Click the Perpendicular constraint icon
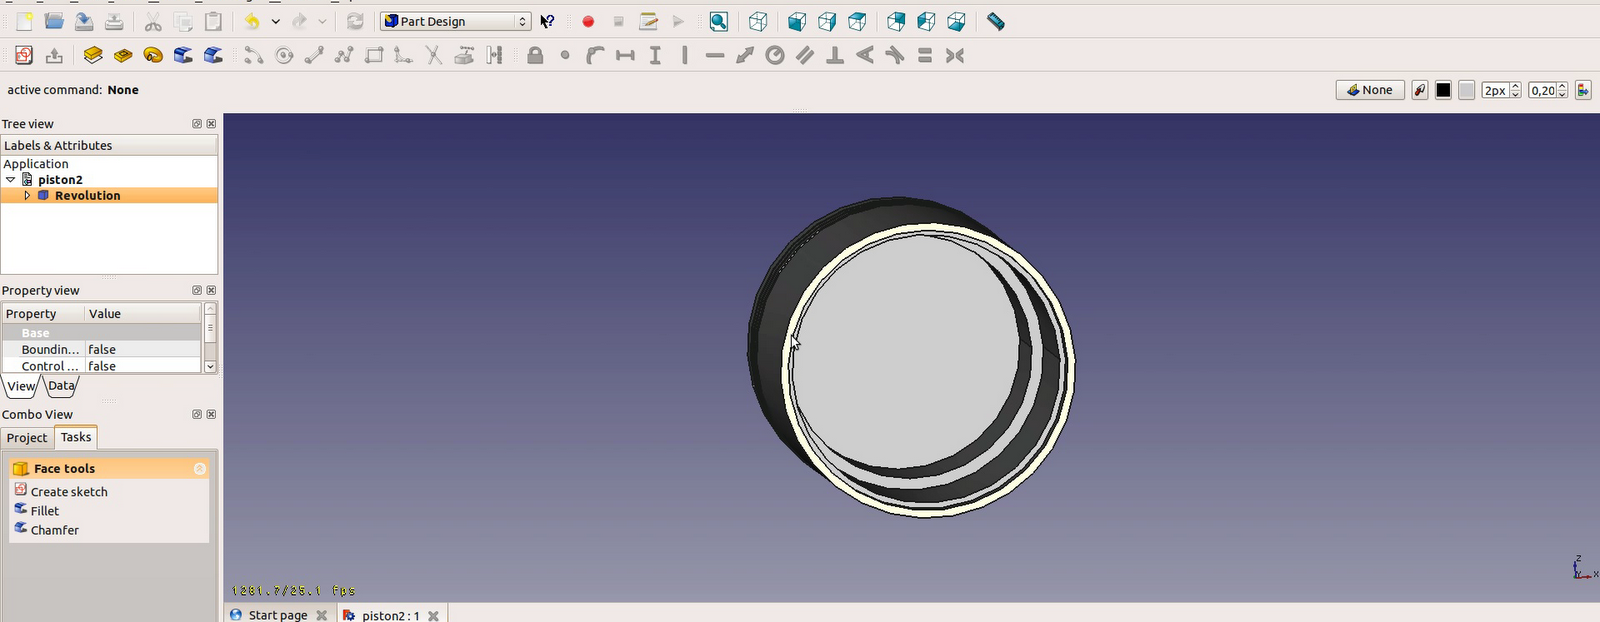Image resolution: width=1600 pixels, height=622 pixels. click(x=835, y=55)
